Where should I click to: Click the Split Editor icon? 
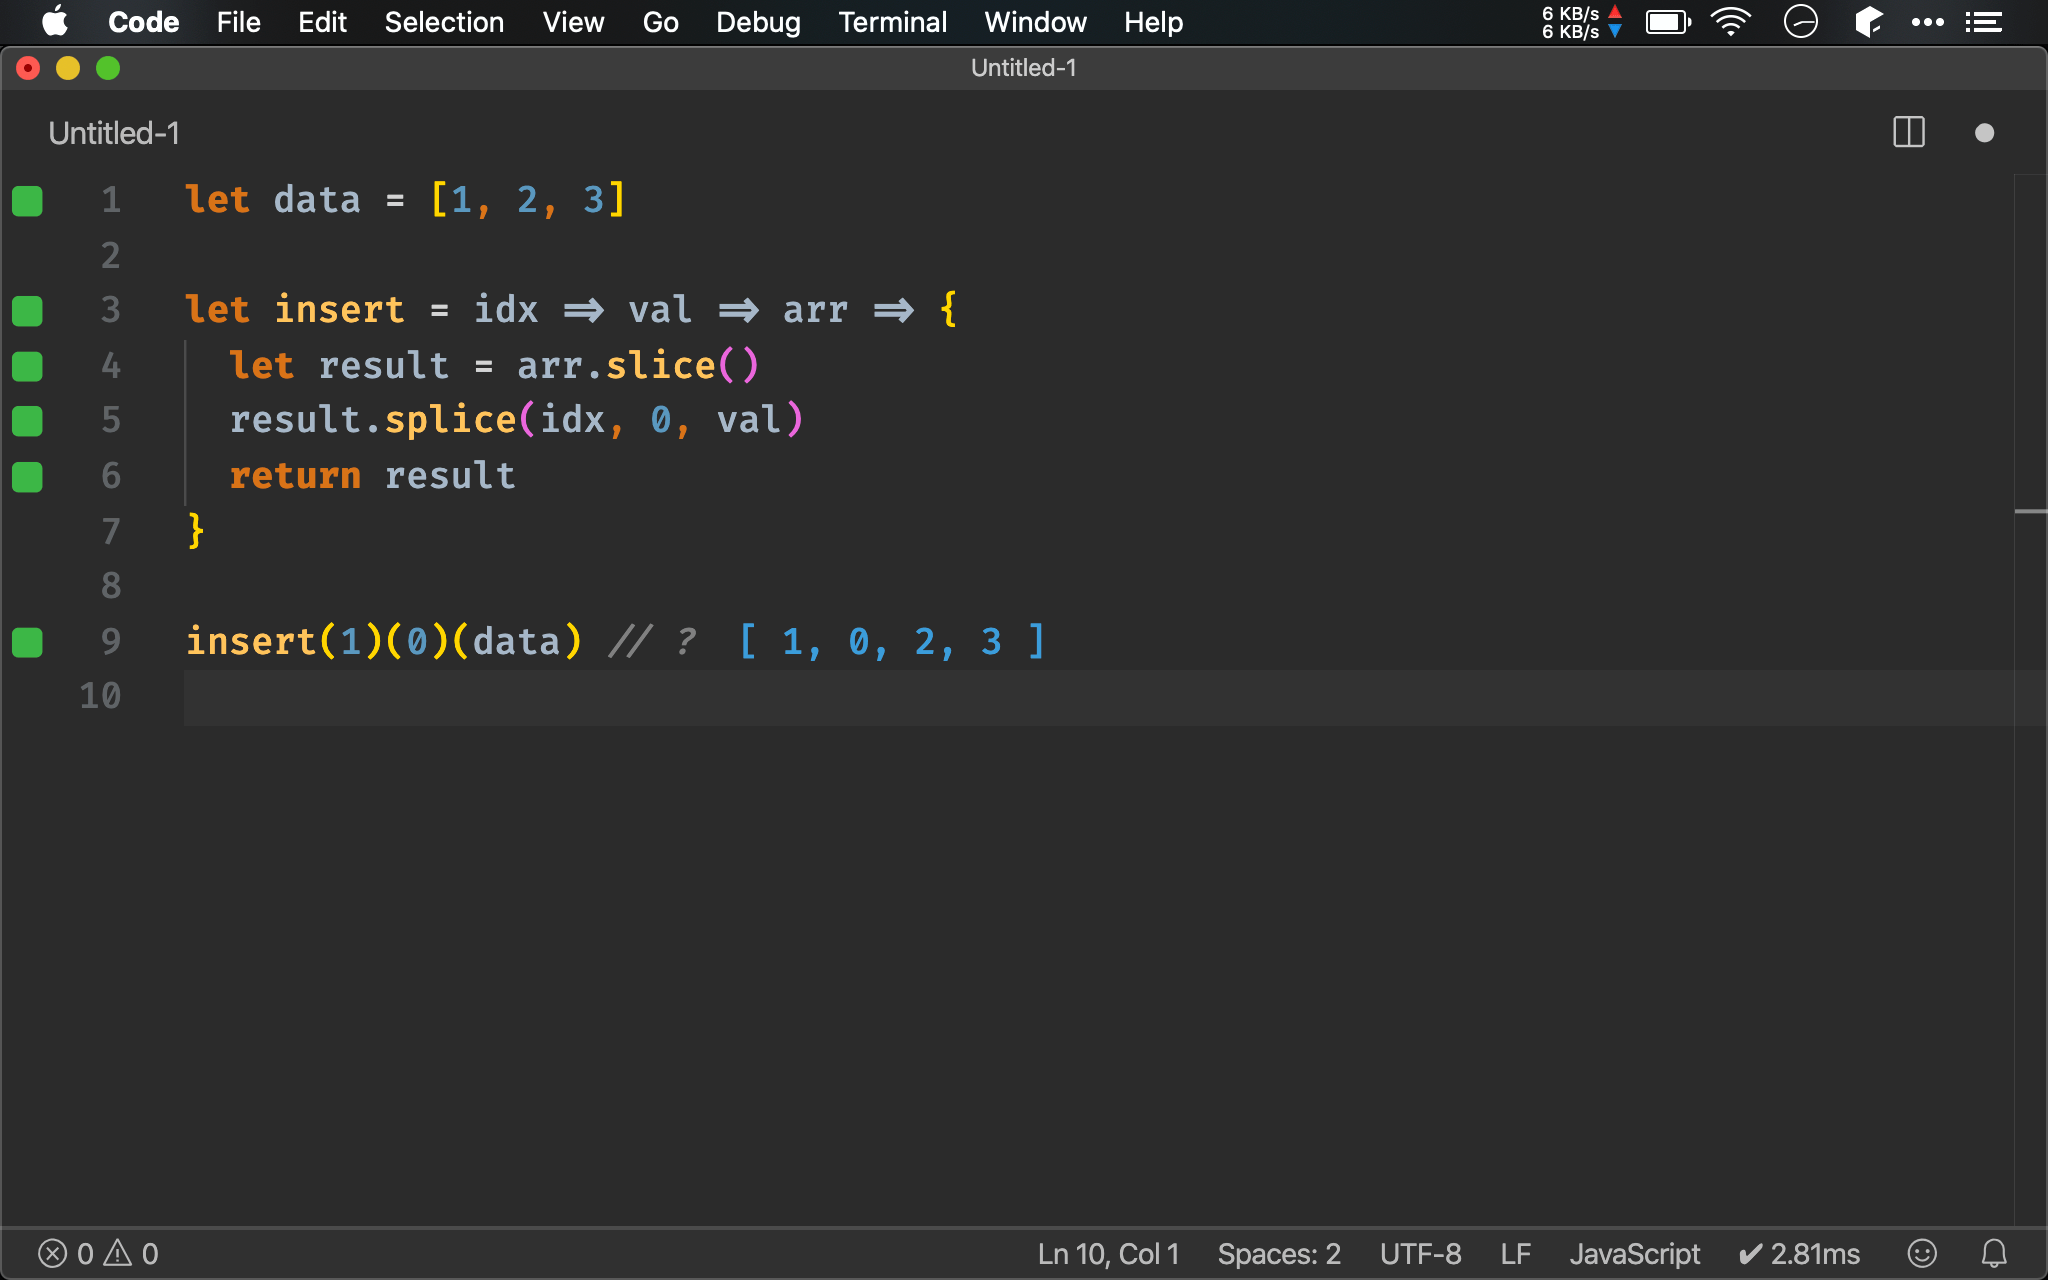[x=1909, y=132]
